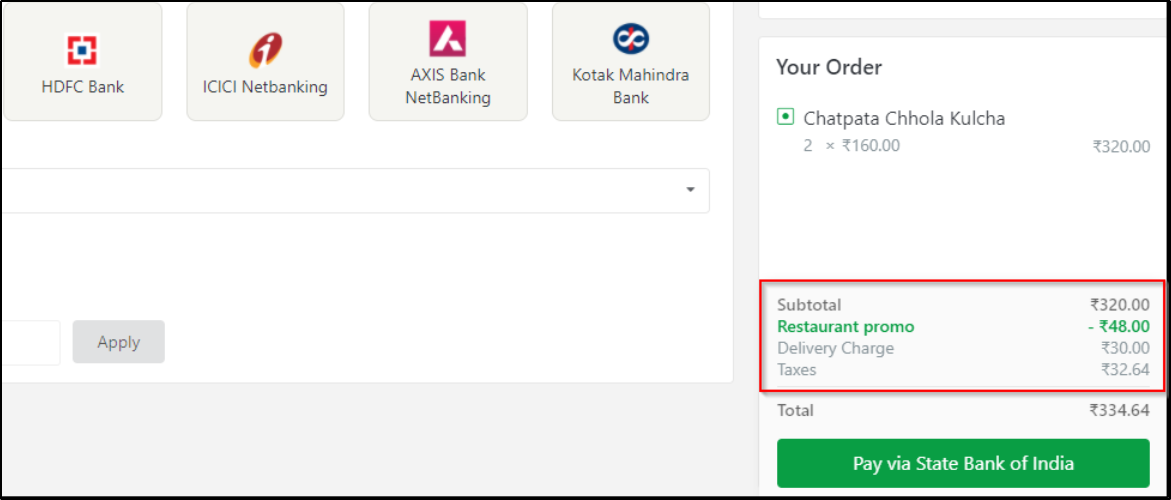Click the Total amount ₹334.64

[x=1119, y=410]
